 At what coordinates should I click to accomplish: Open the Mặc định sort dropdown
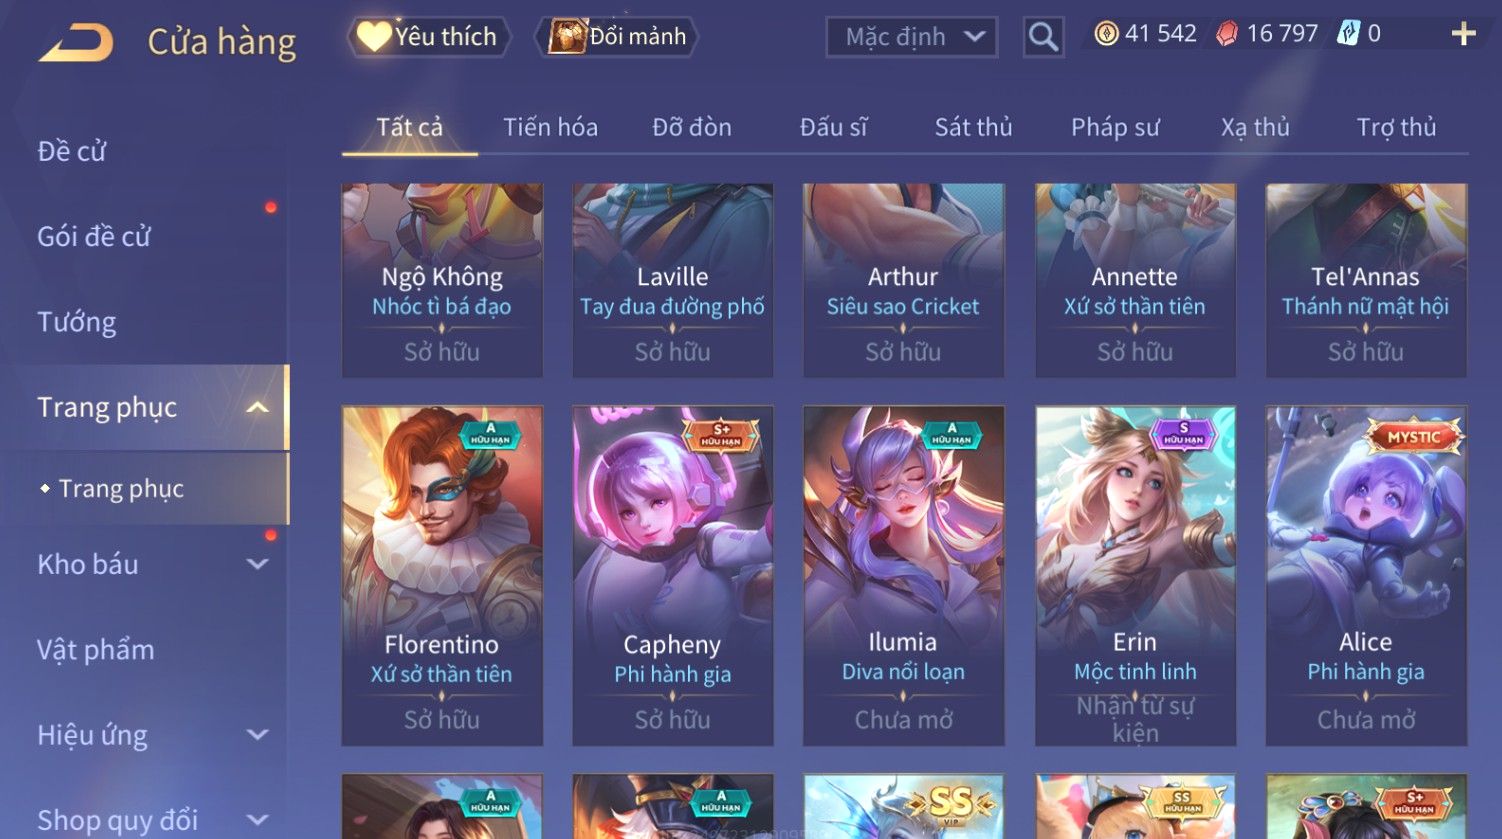(912, 37)
